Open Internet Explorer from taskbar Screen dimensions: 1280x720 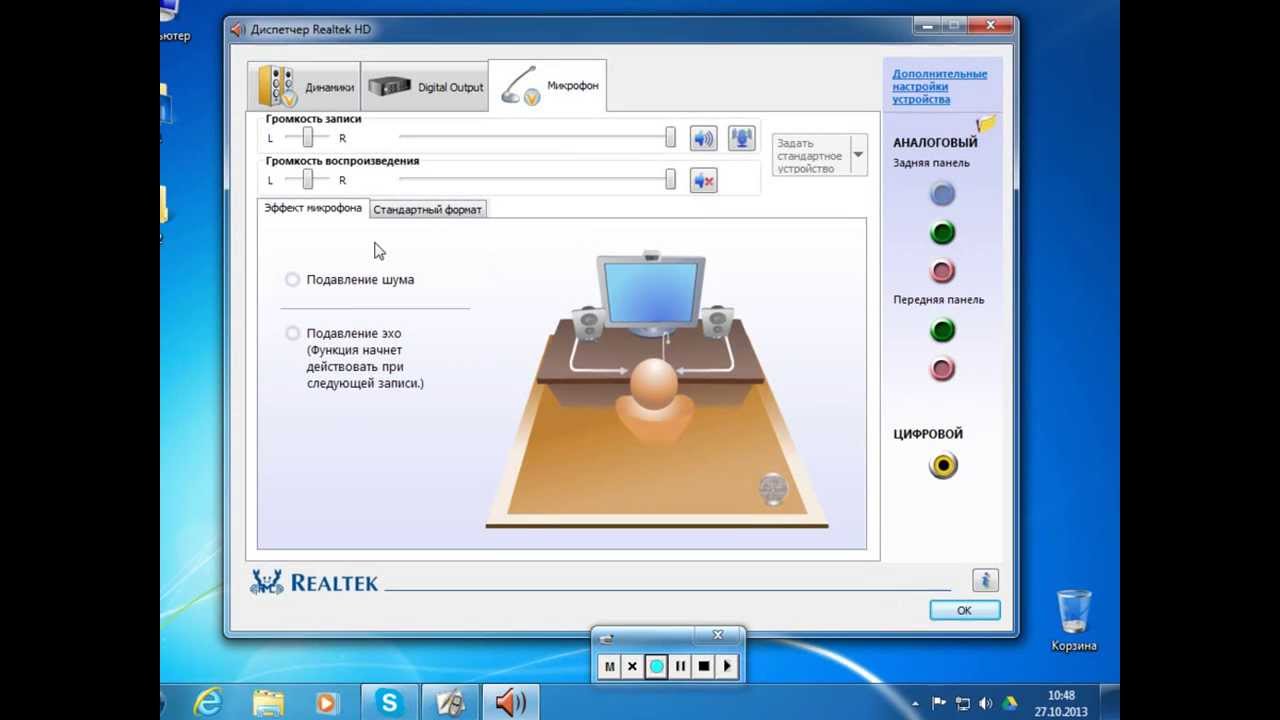point(208,703)
